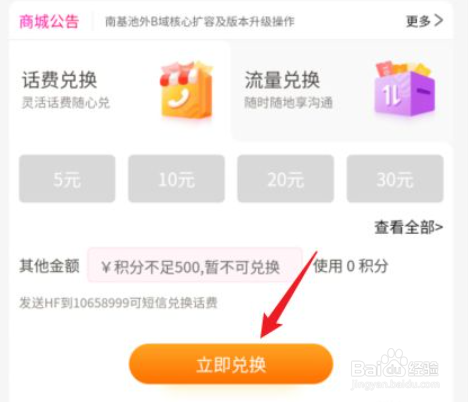This screenshot has width=468, height=402.
Task: Click the 其他金额 label
Action: pos(49,266)
